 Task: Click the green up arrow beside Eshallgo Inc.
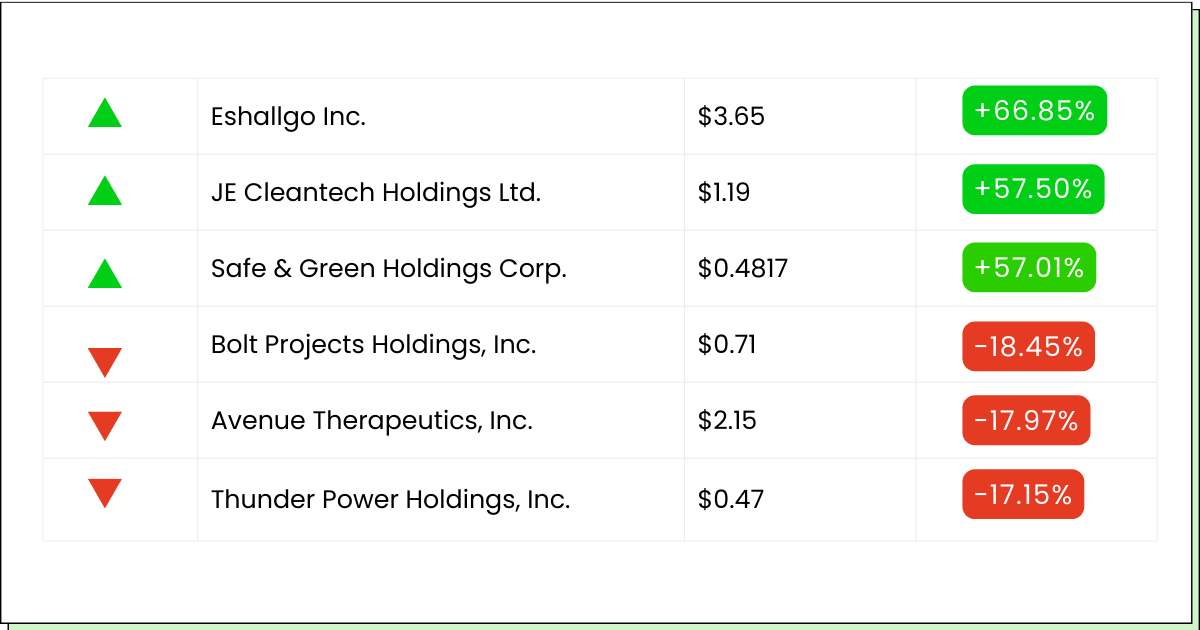pyautogui.click(x=105, y=113)
